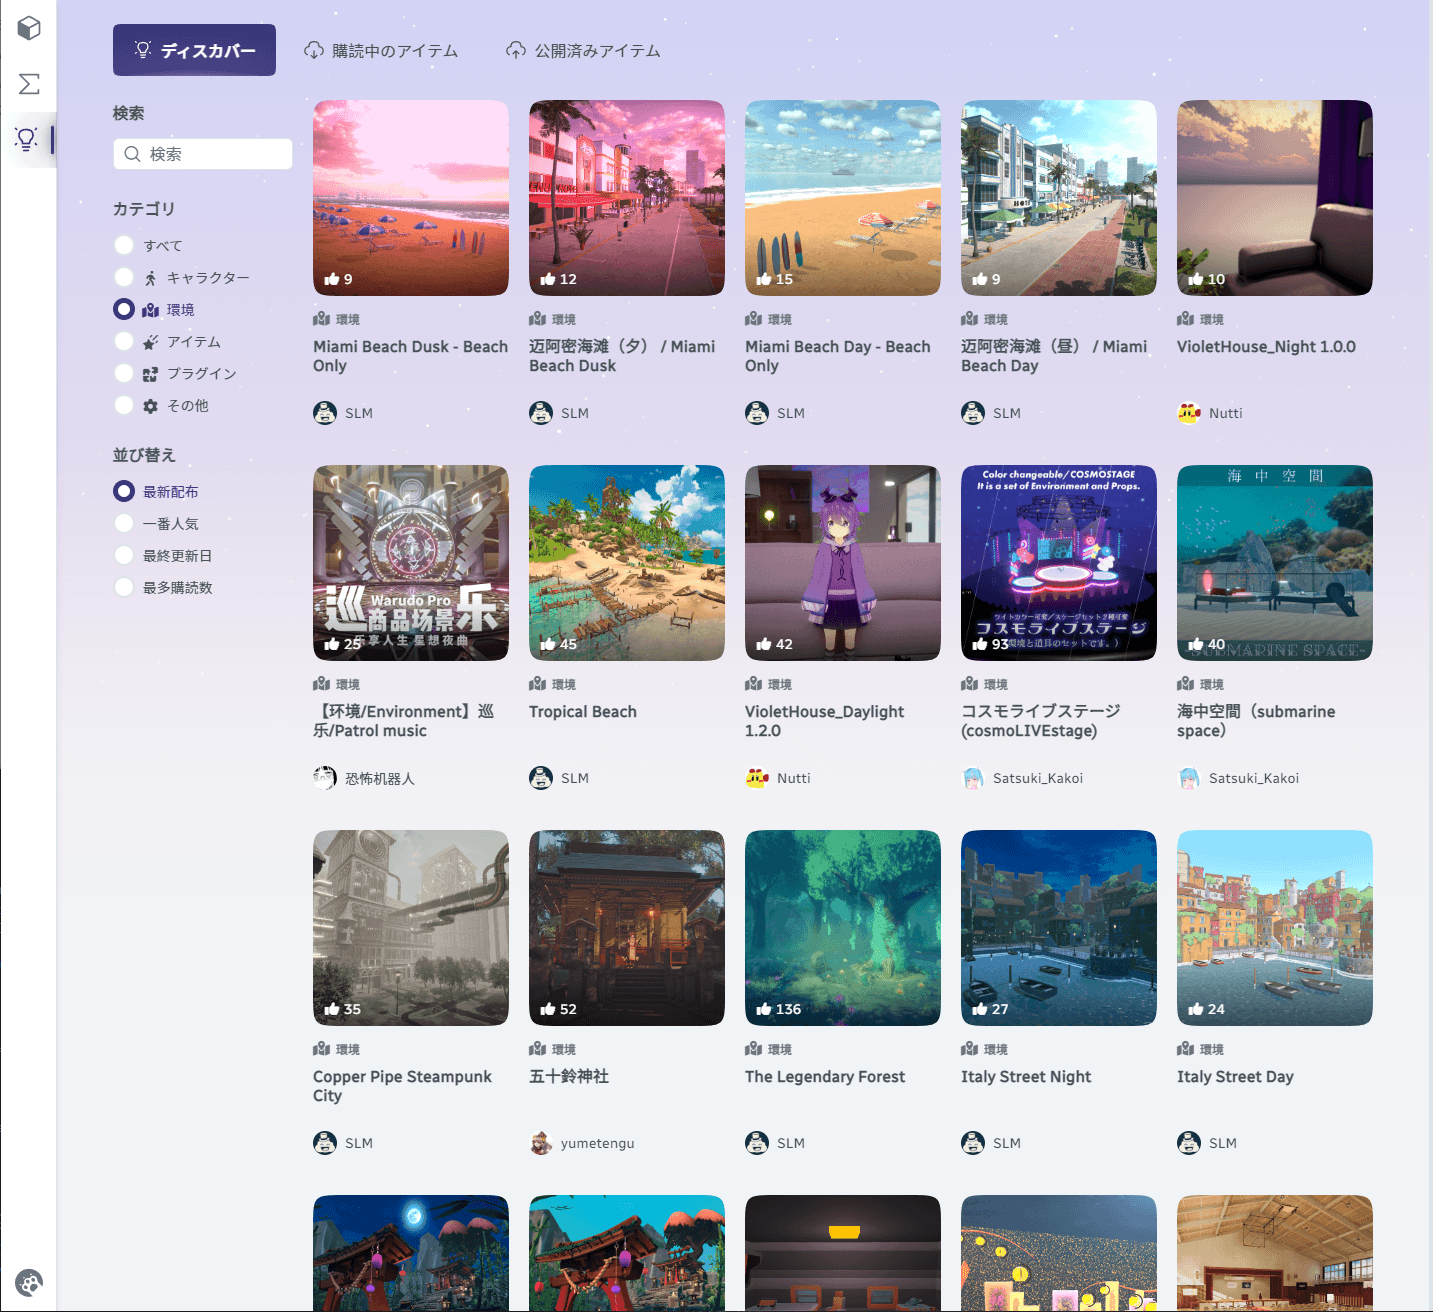Click 恐怖机器人 author name
This screenshot has width=1433, height=1312.
379,778
